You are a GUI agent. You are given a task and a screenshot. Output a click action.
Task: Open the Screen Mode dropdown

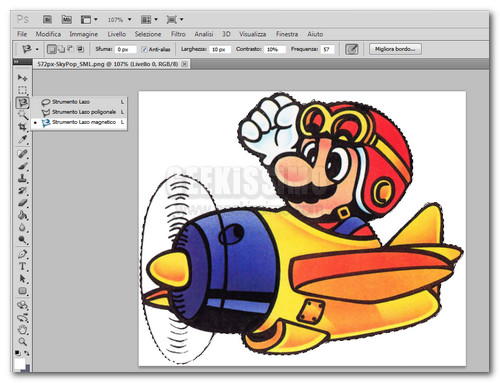click(175, 20)
